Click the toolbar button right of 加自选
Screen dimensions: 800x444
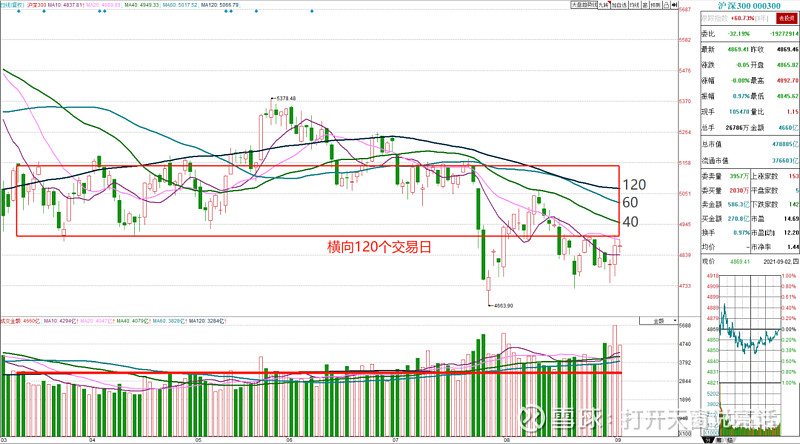(x=635, y=5)
